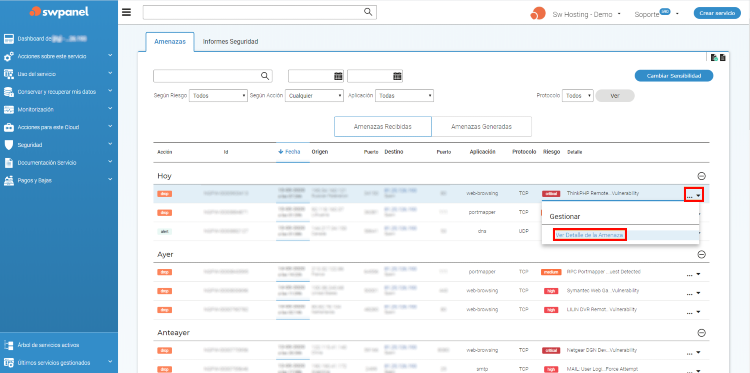Screen dimensions: 750x373
Task: Click the MAIL User Logi row detail
Action: (602, 369)
